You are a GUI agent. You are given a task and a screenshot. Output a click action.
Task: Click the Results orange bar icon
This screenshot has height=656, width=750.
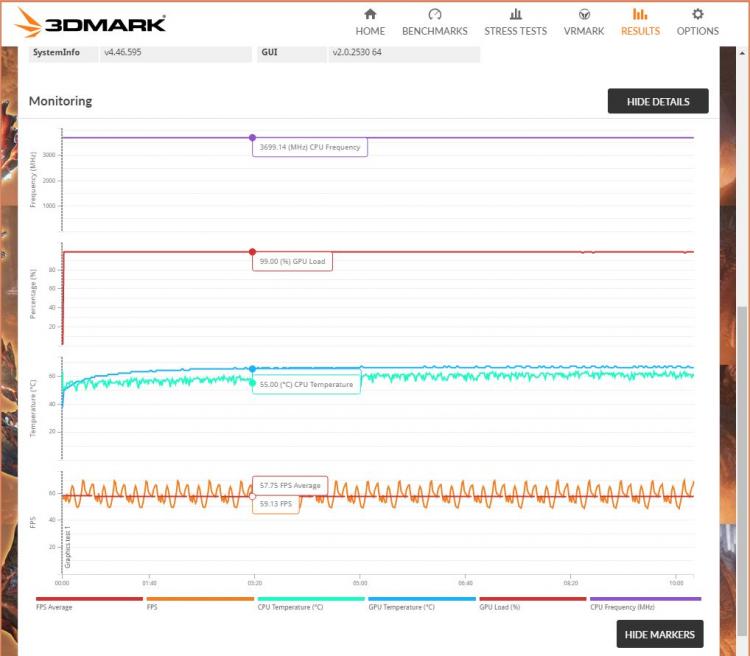[640, 14]
